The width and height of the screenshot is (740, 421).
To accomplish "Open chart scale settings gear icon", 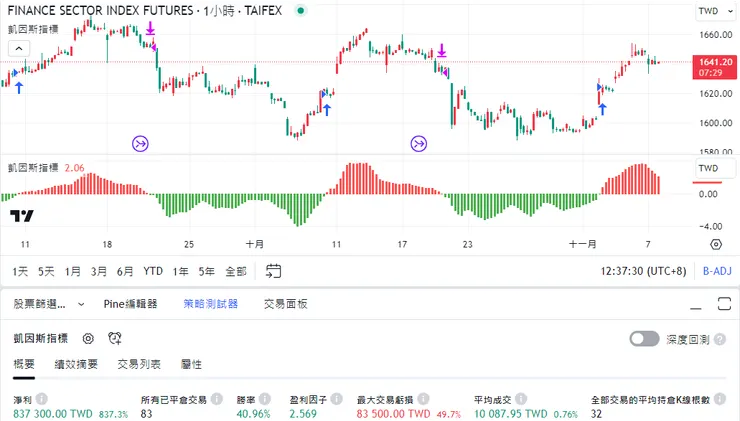I will (716, 244).
